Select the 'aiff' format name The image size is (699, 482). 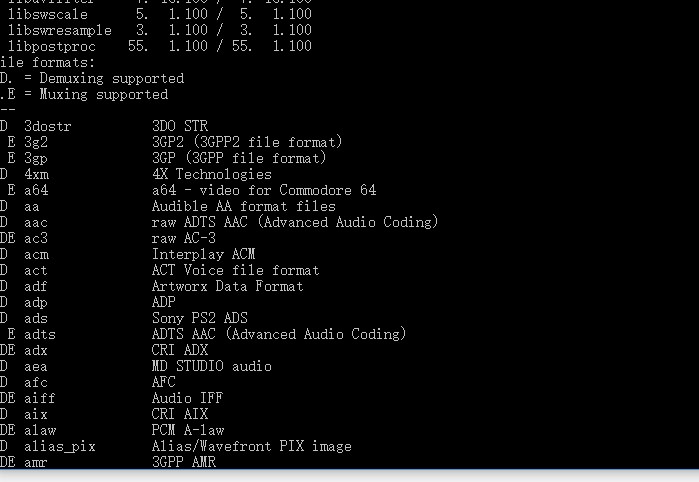click(x=40, y=398)
